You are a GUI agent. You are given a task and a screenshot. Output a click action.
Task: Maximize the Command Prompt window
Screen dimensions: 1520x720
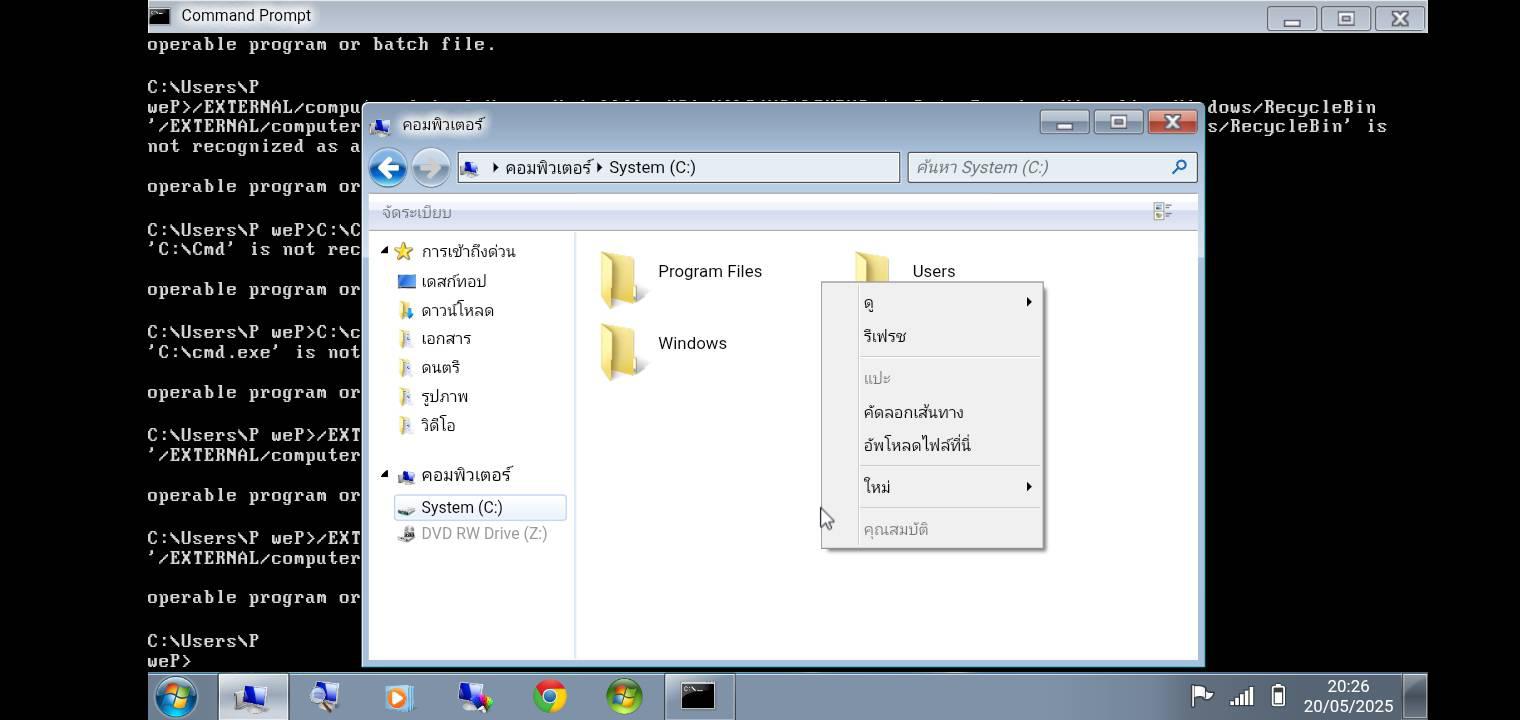point(1346,18)
